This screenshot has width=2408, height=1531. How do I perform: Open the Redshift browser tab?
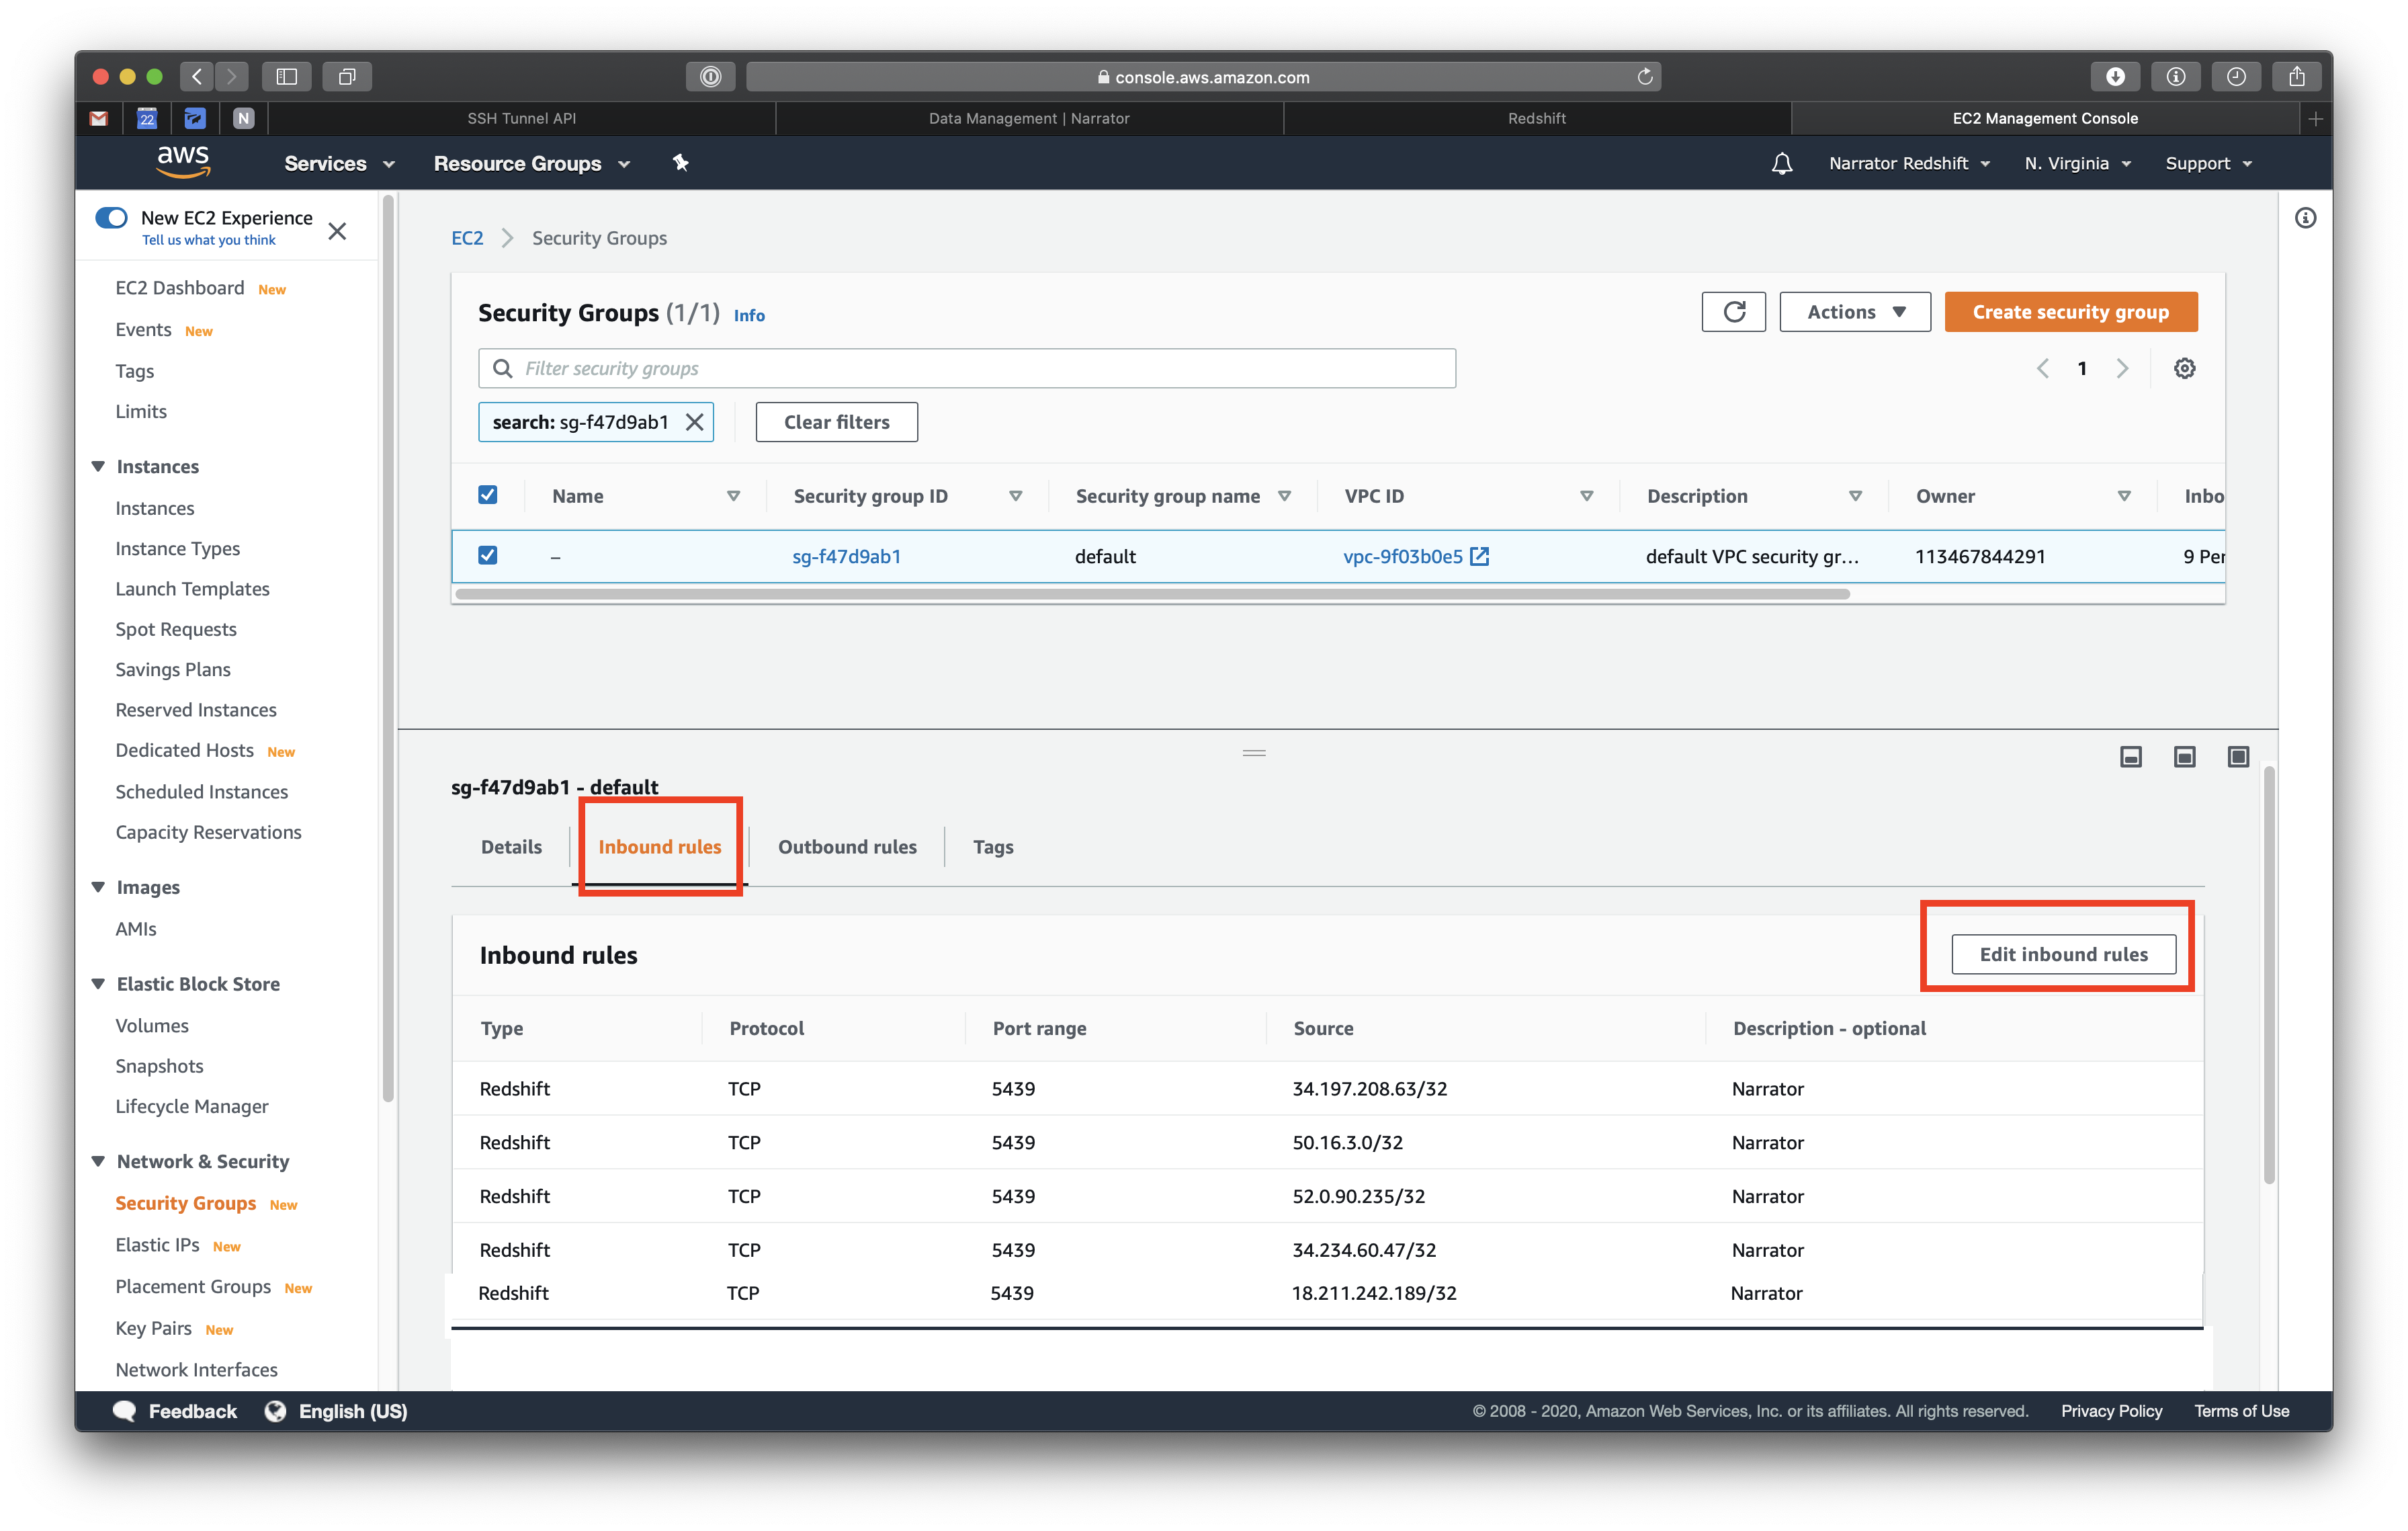click(1536, 118)
